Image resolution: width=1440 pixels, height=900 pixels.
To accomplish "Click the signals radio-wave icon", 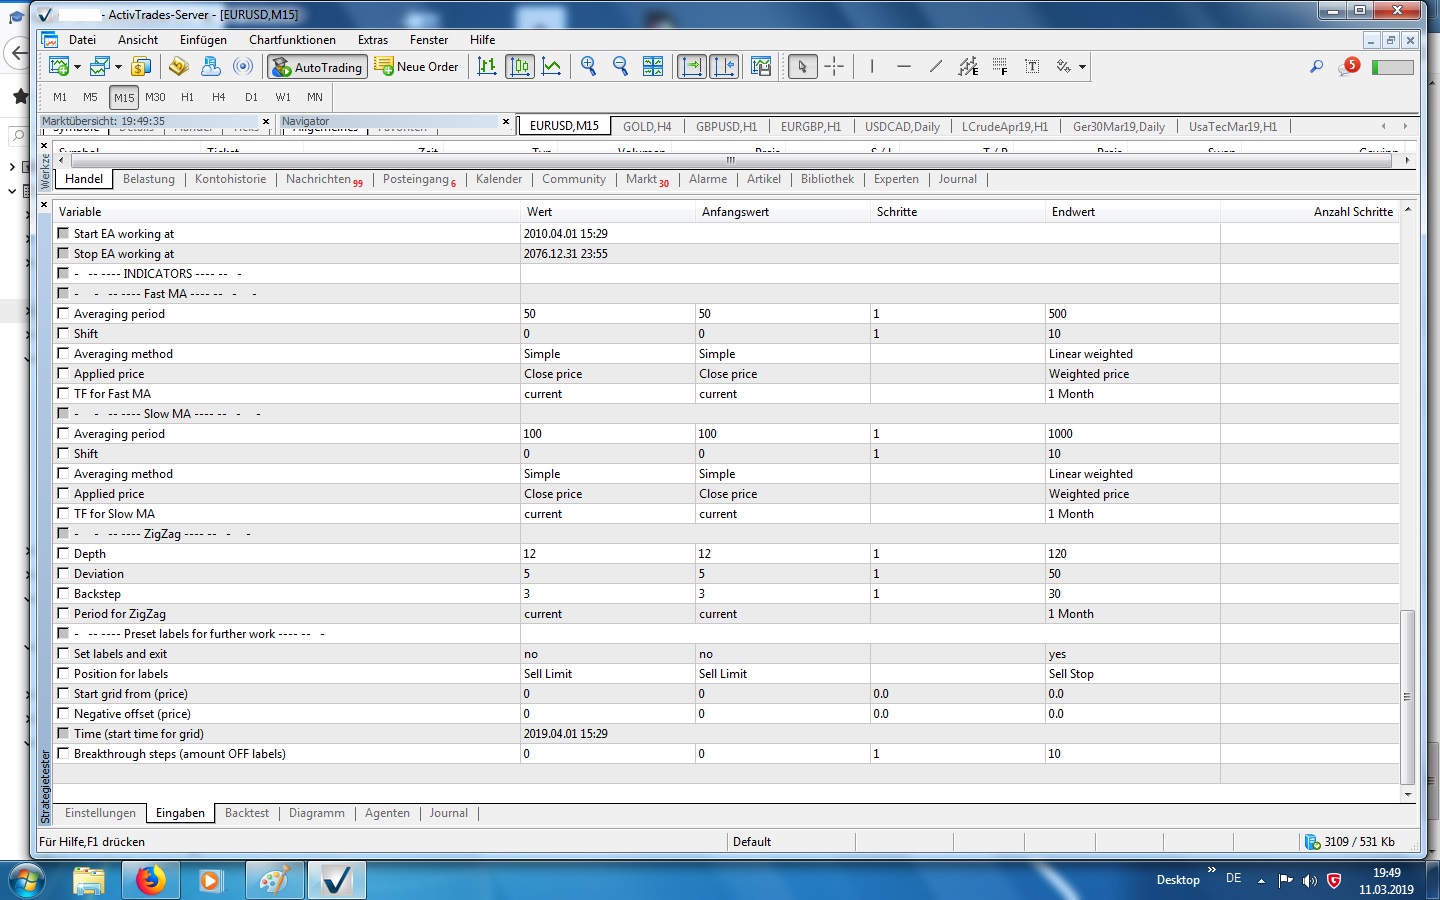I will coord(243,67).
